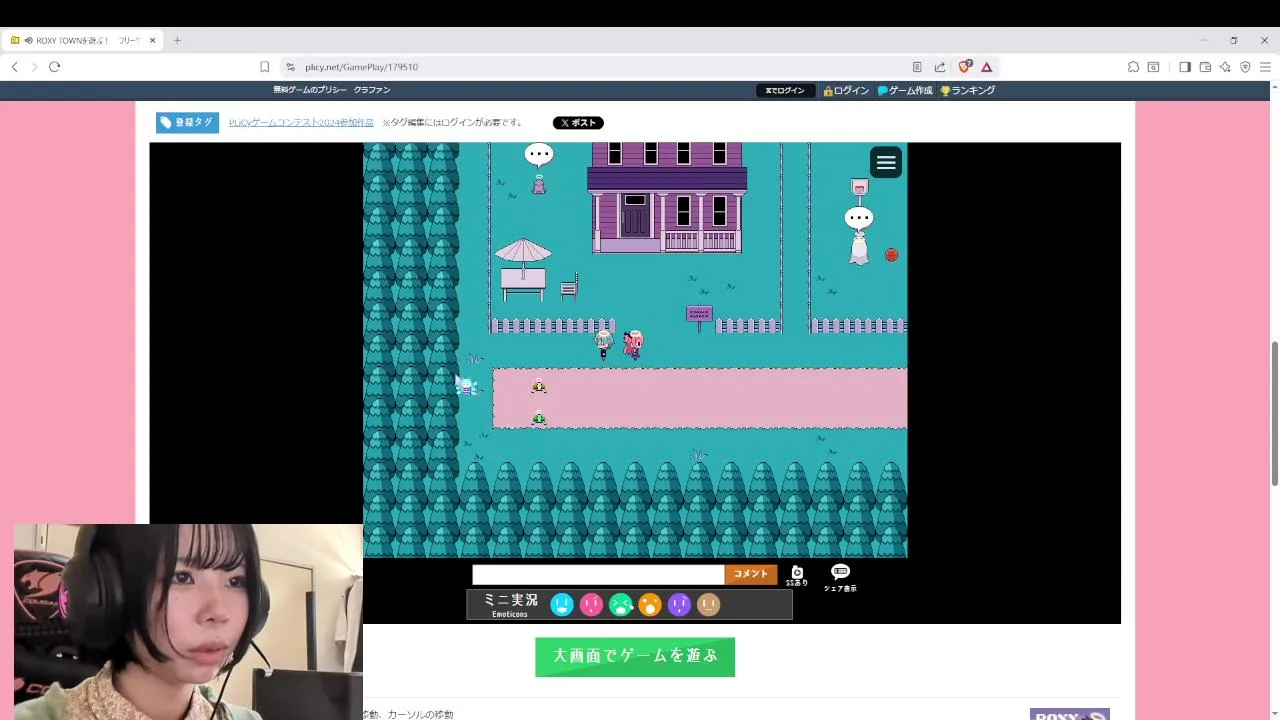This screenshot has height=720, width=1280.
Task: Send the orange surprised emoticon
Action: pos(650,604)
